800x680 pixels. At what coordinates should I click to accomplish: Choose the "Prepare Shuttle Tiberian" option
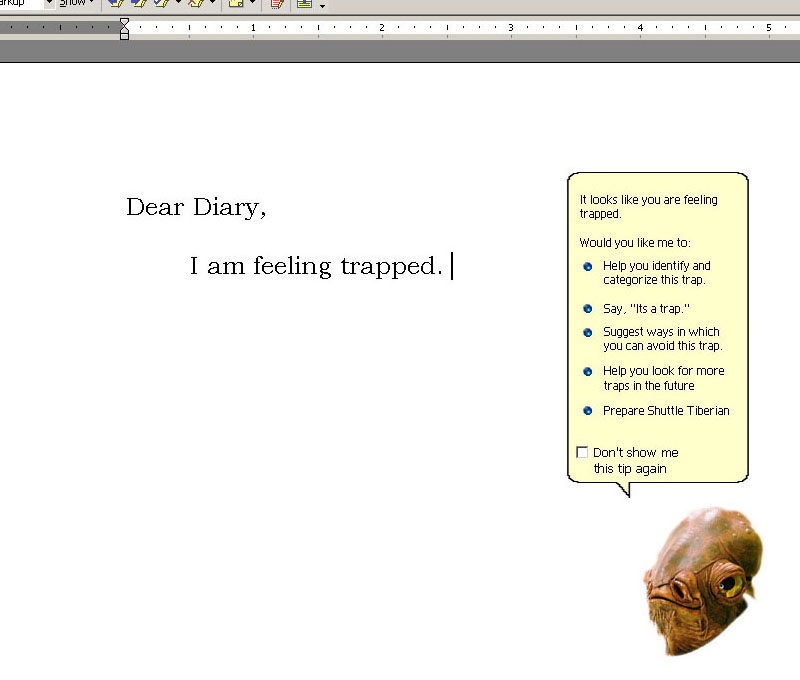pos(656,411)
